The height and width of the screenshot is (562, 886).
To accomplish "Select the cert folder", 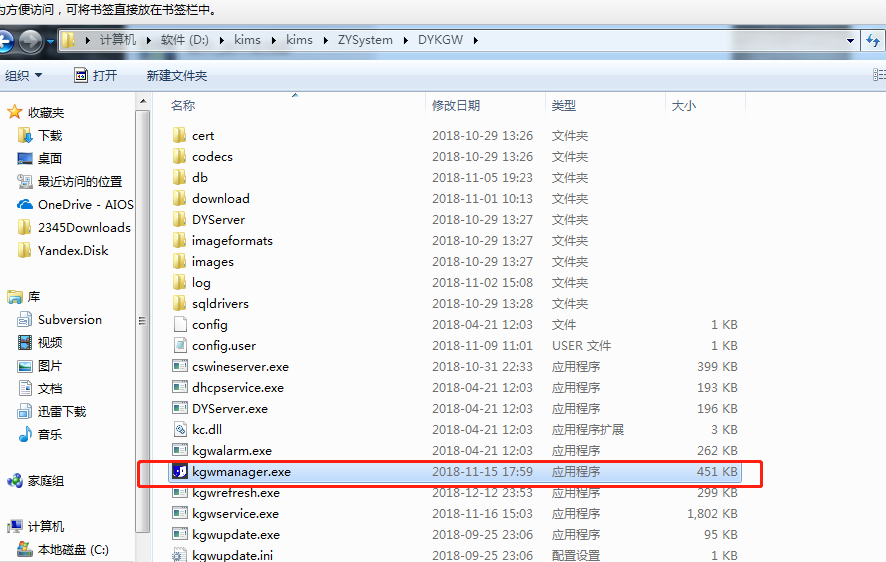I will 203,136.
